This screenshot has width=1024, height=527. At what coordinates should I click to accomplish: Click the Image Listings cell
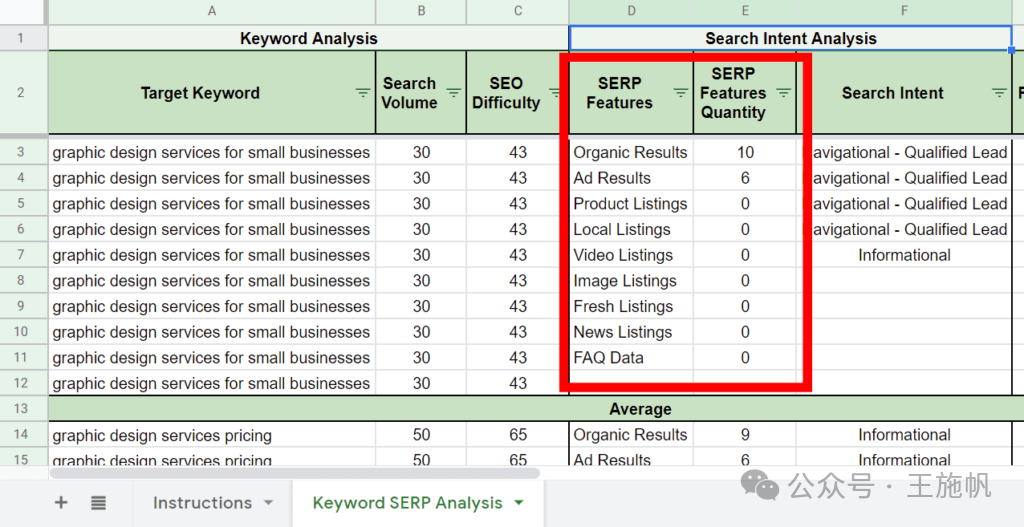(631, 281)
